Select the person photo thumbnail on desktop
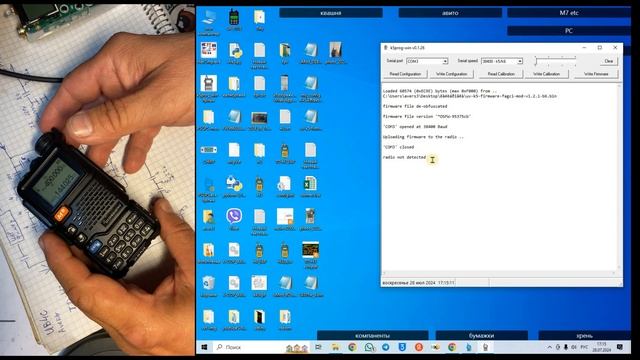Viewport: 640px width, 360px height. (x=336, y=53)
